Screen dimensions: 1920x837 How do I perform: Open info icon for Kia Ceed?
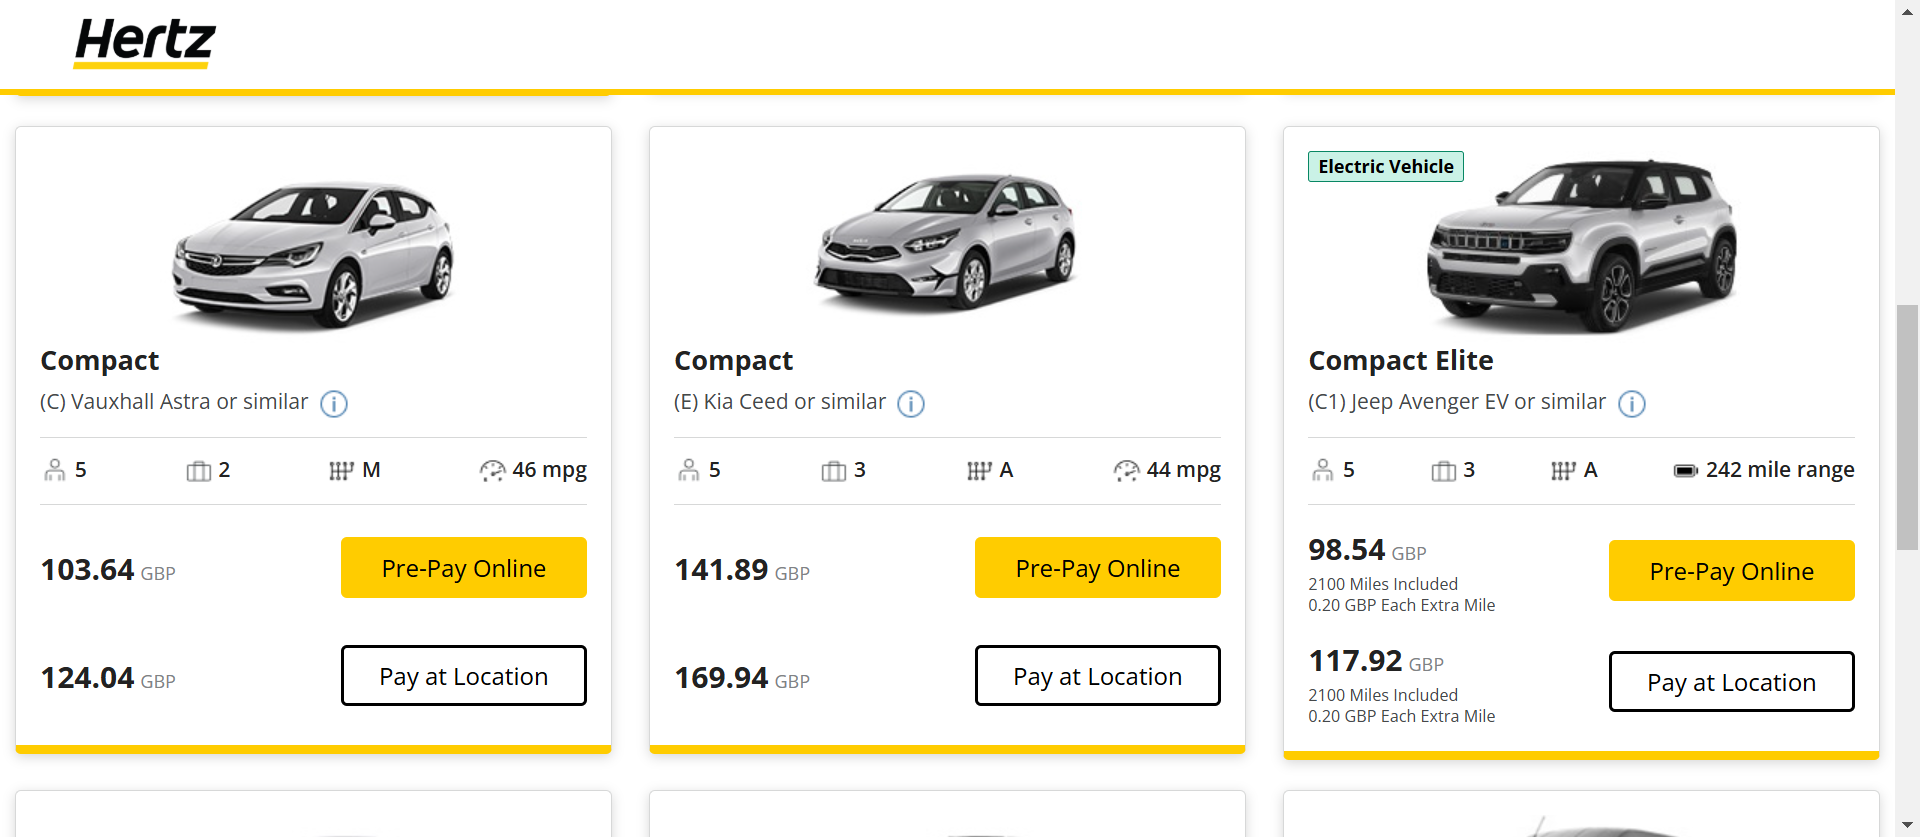[911, 403]
